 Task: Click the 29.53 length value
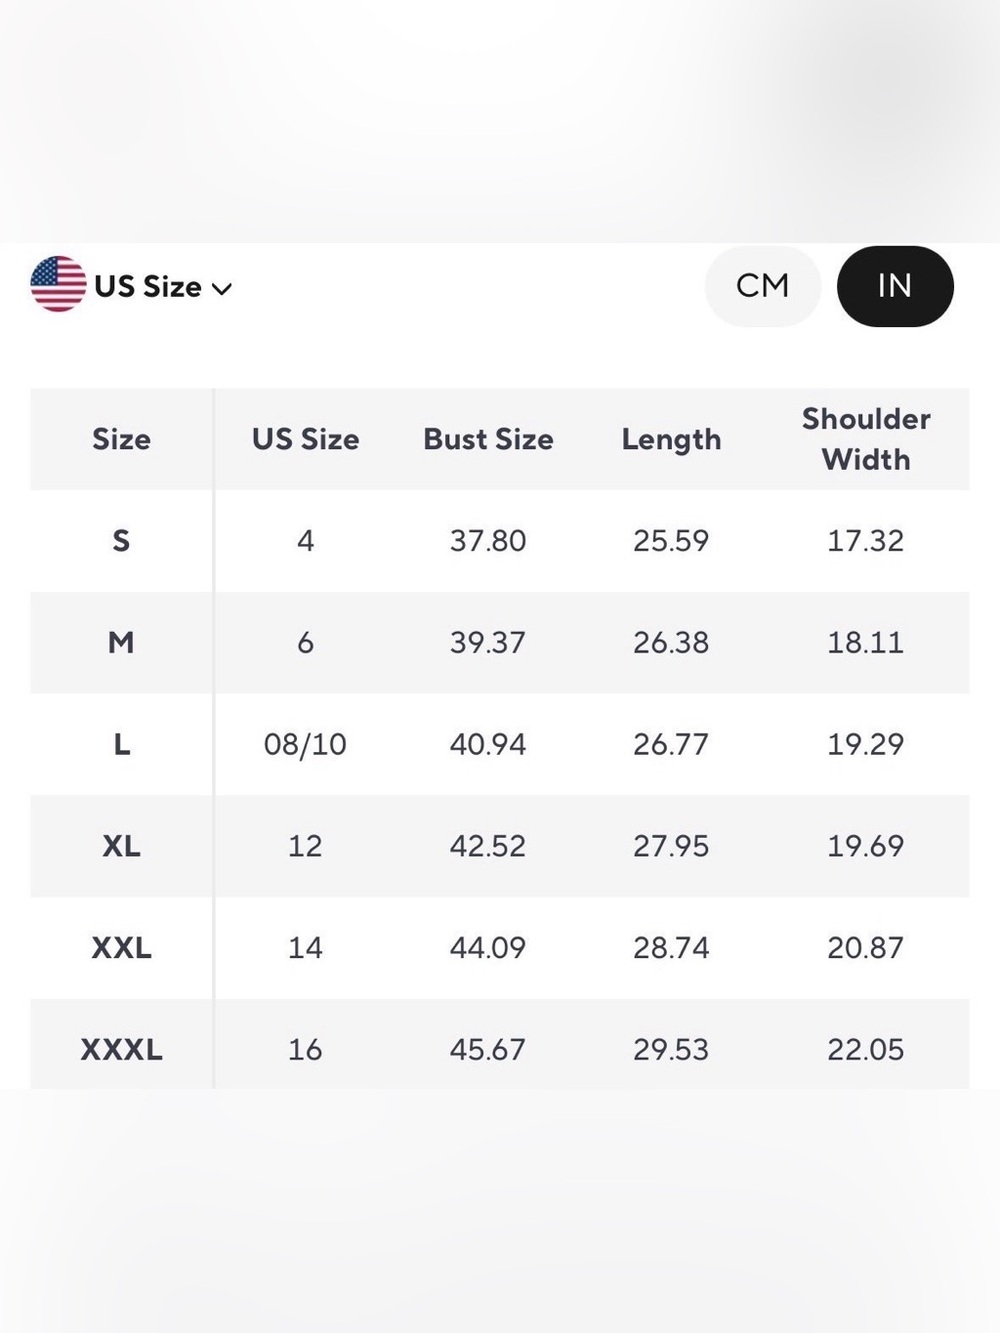[x=671, y=1049]
